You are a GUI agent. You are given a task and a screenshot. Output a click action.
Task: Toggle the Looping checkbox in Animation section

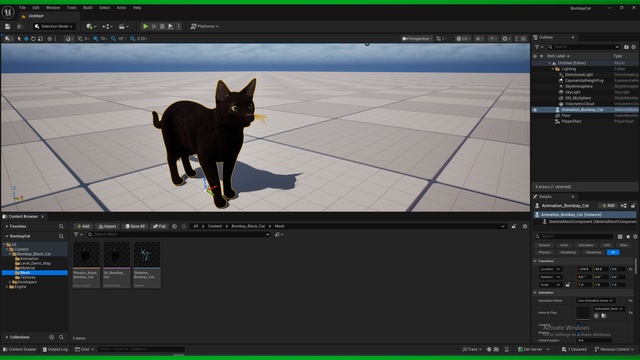point(579,325)
